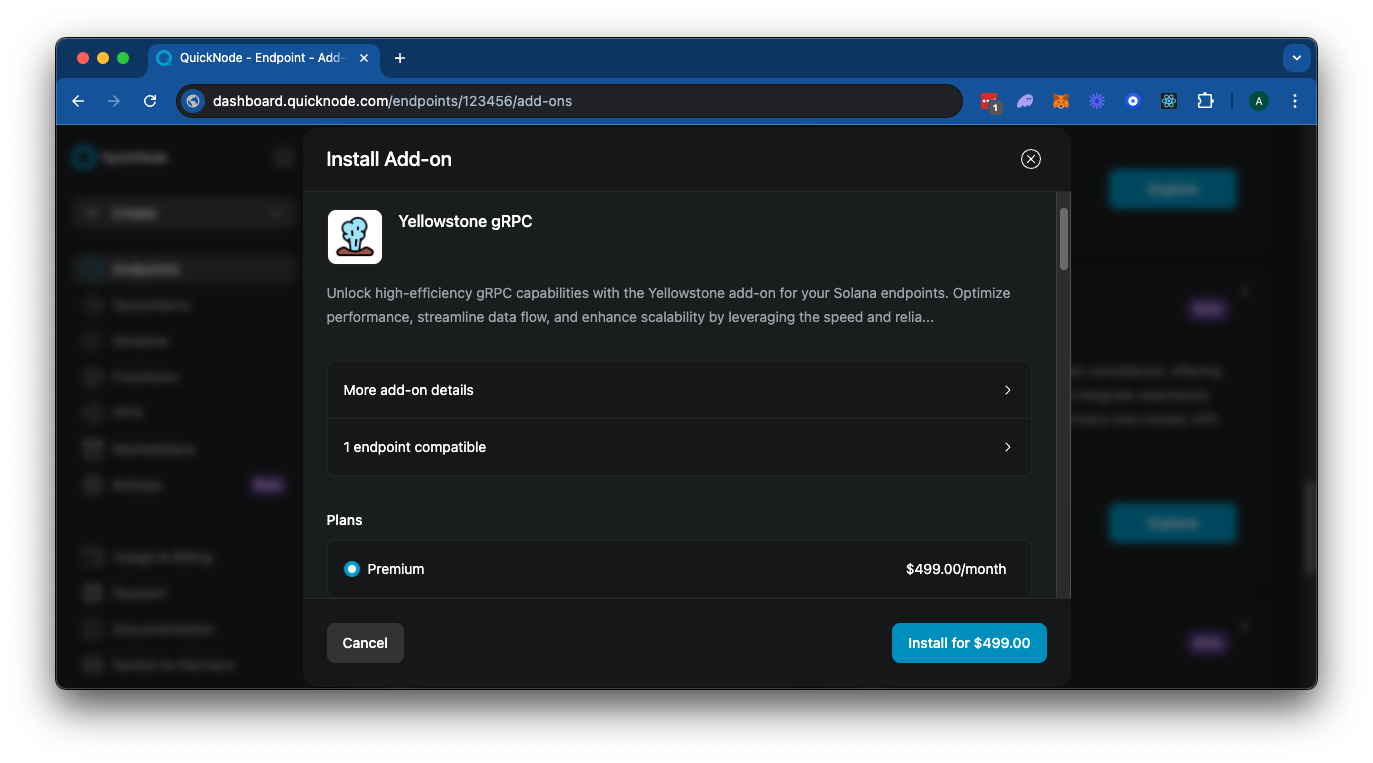Screen dimensions: 1373x763
Task: Open the Phantom ghost extension
Action: tap(1025, 101)
